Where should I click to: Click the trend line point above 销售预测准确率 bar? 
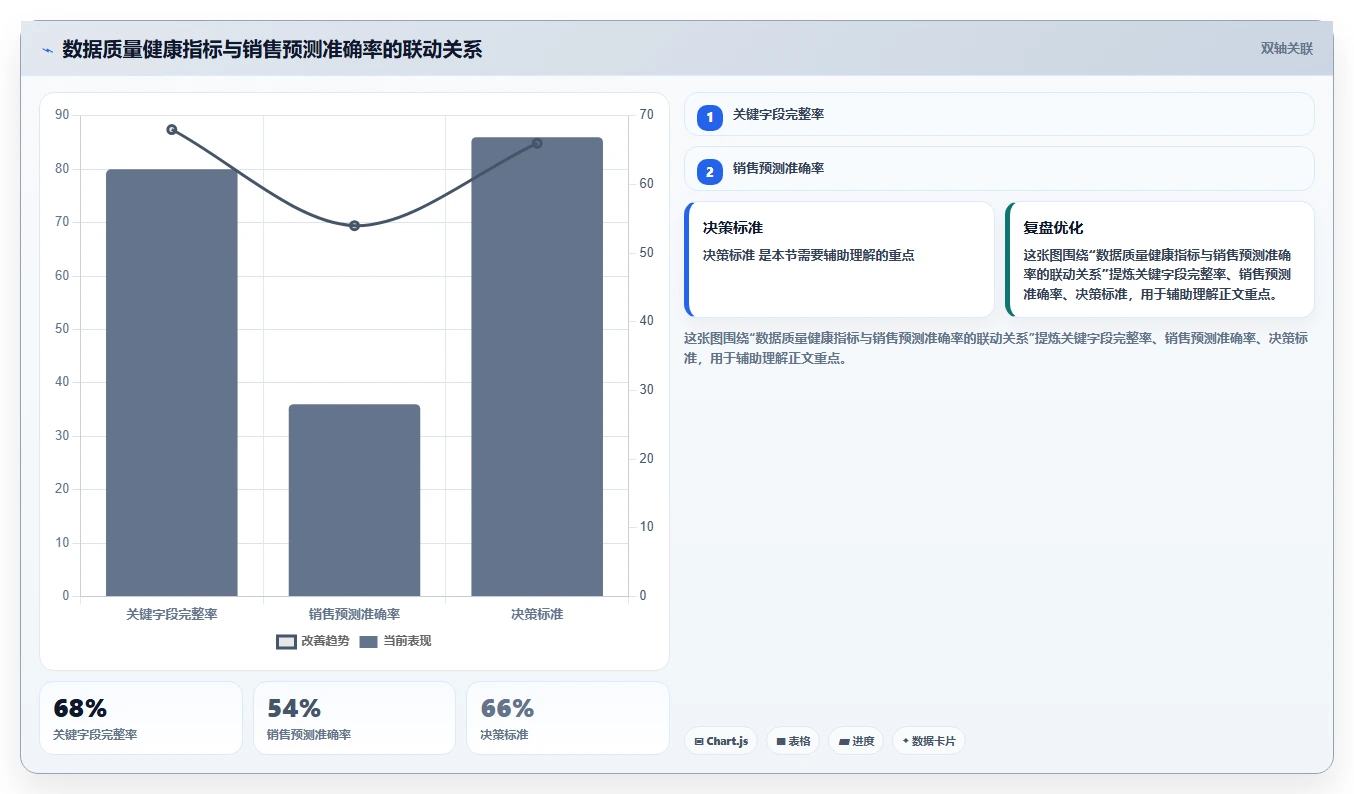(x=354, y=226)
